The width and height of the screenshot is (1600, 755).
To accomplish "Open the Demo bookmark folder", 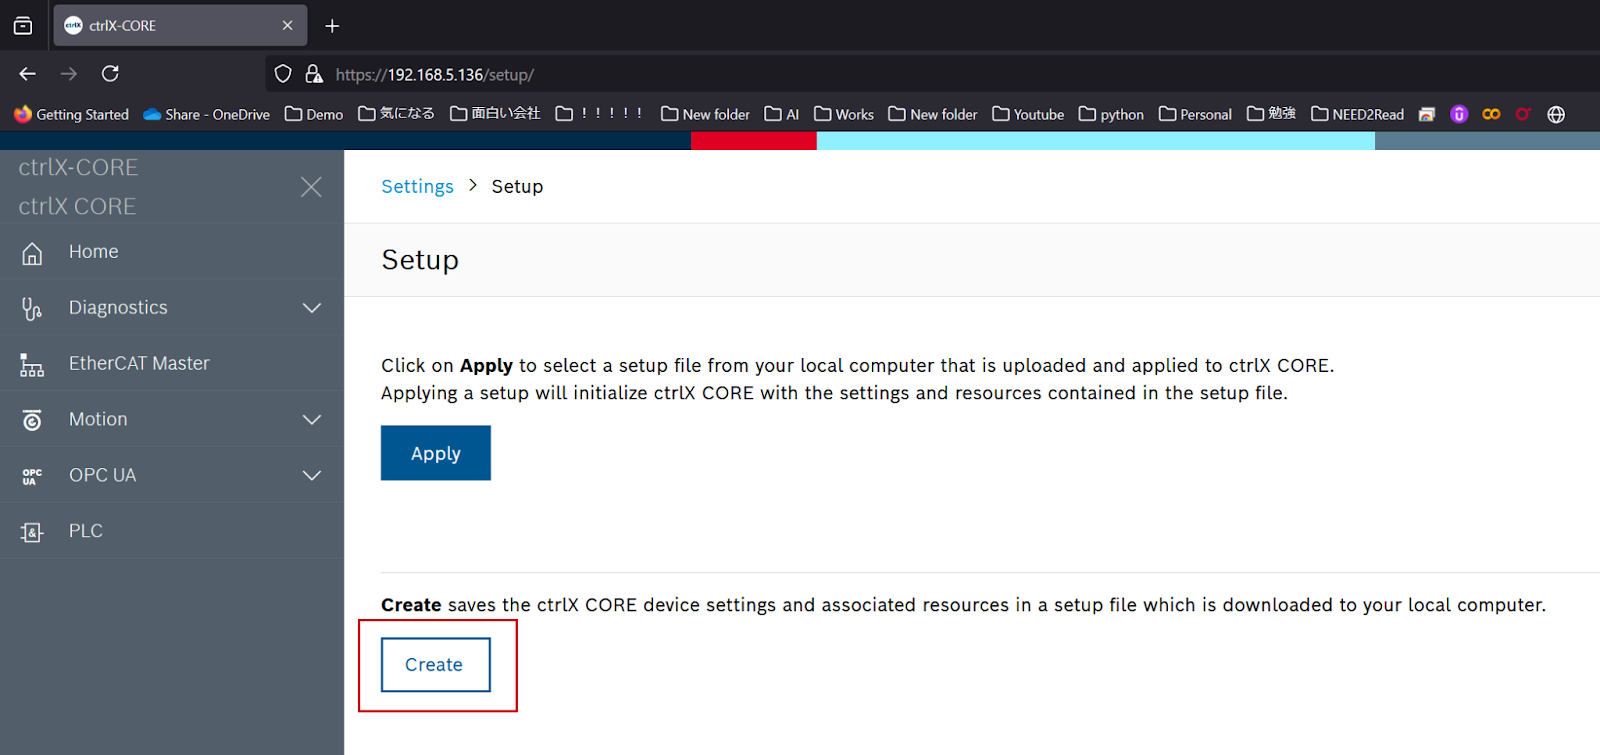I will tap(314, 114).
